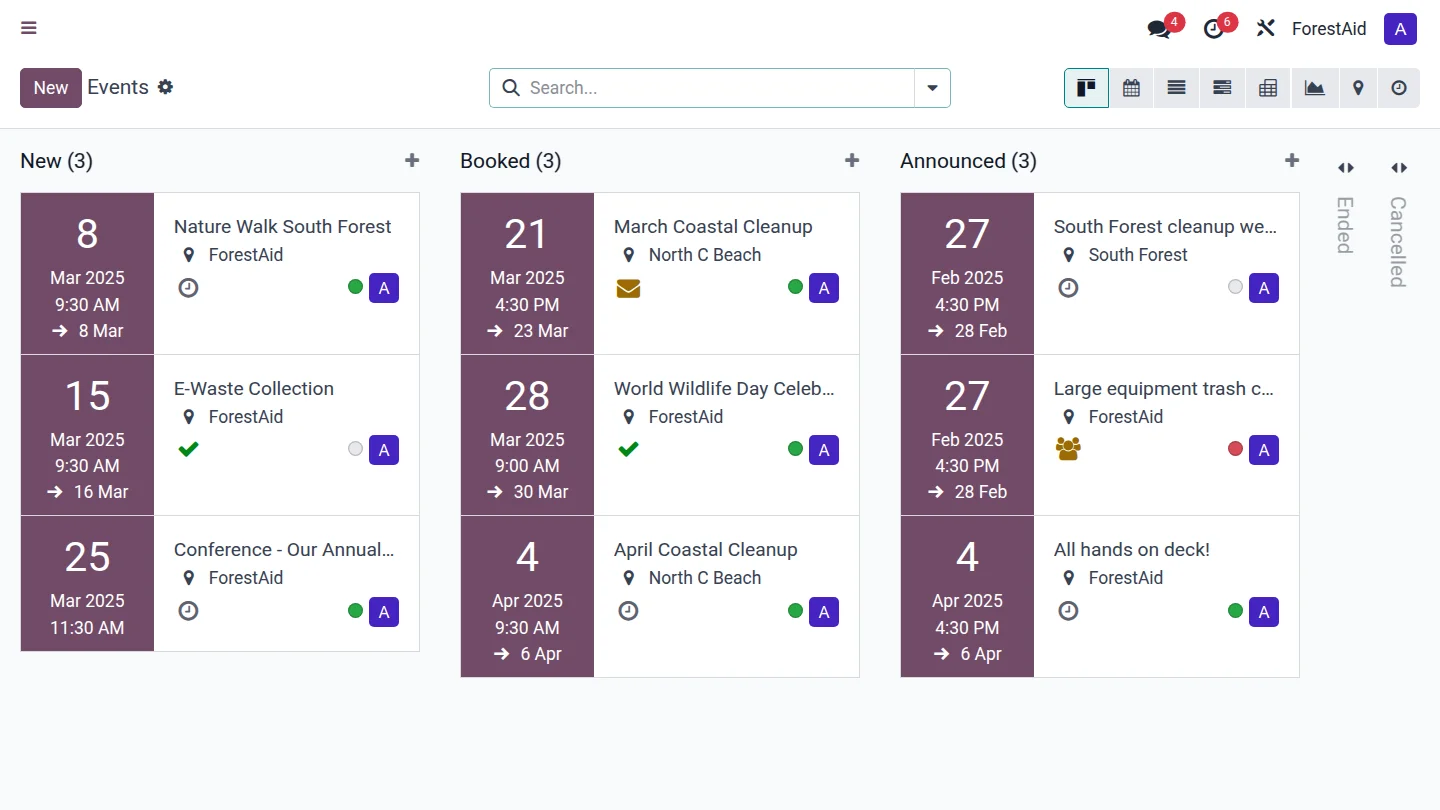Image resolution: width=1440 pixels, height=810 pixels.
Task: Open the user avatar menu in header
Action: click(x=1400, y=29)
